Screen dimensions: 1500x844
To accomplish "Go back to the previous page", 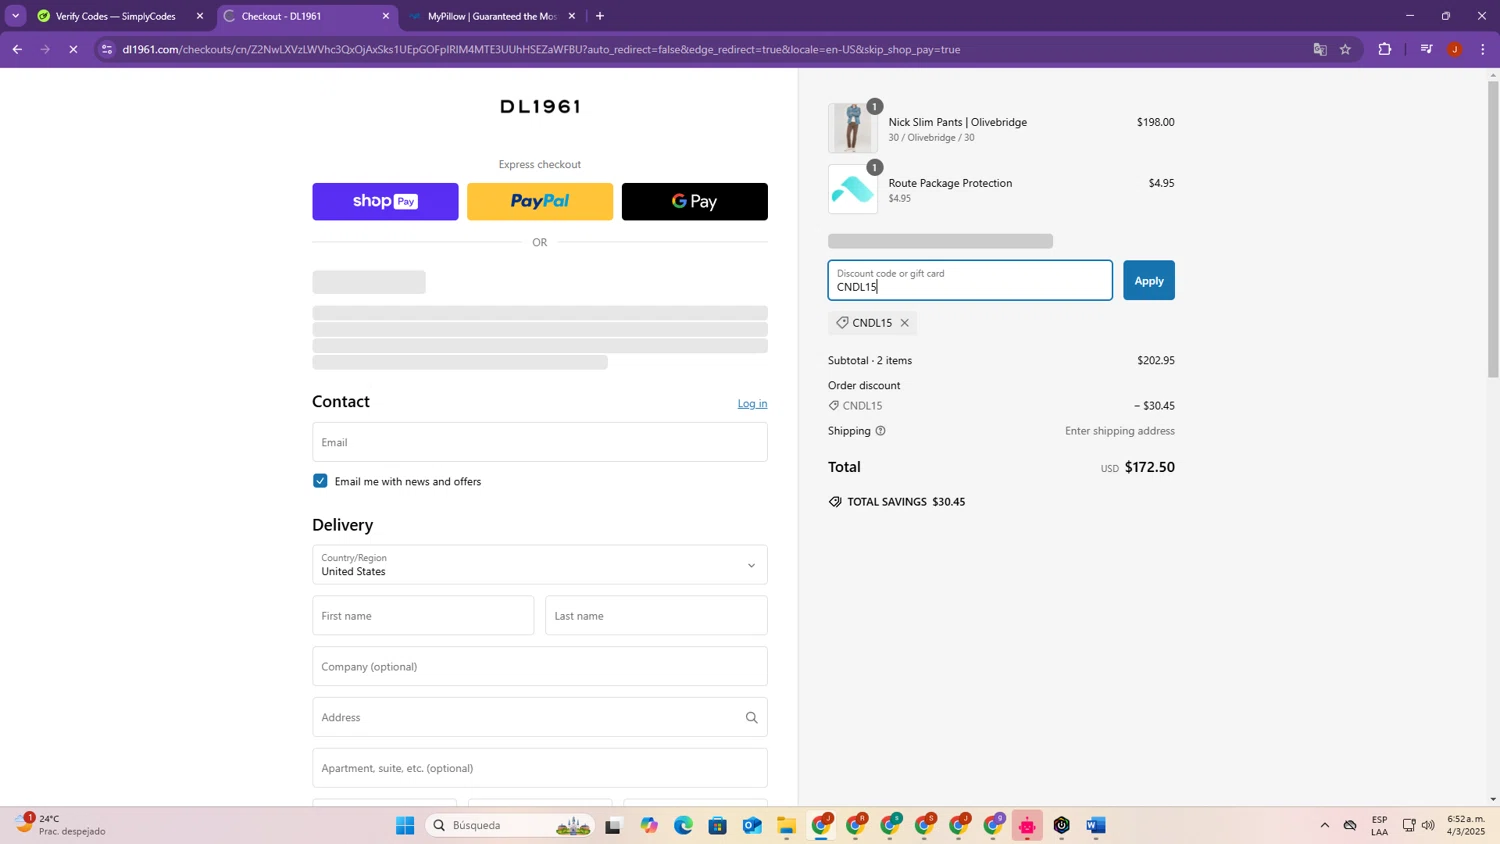I will tap(17, 49).
